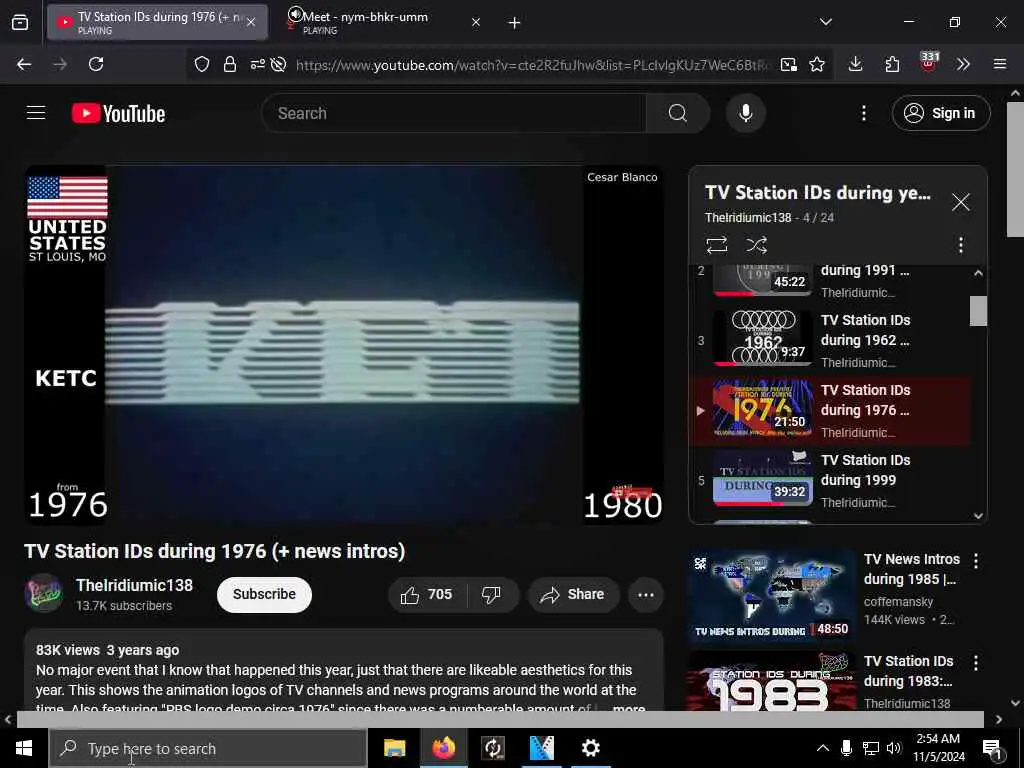1024x768 pixels.
Task: Close the Meet nym-bhkr-umm tab
Action: [476, 22]
